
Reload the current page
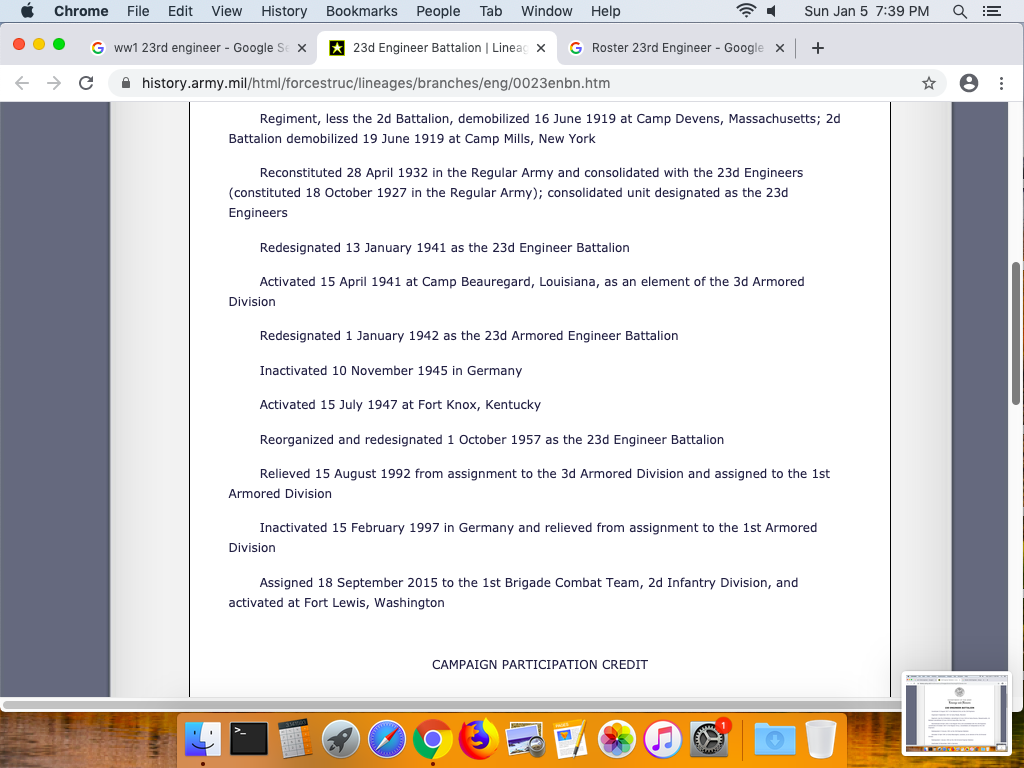point(86,83)
